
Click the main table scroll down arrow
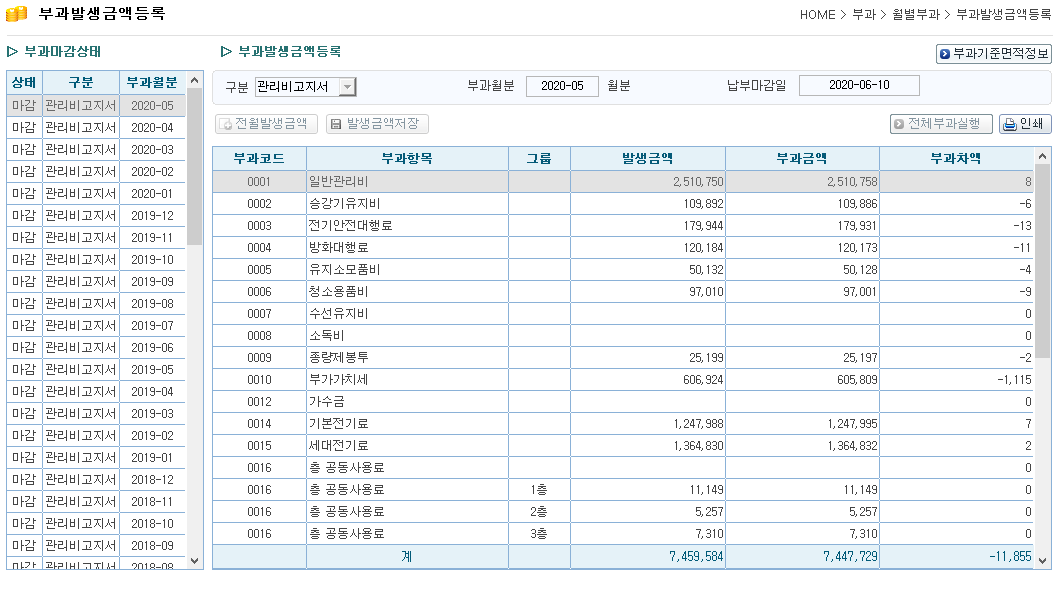(x=1042, y=561)
